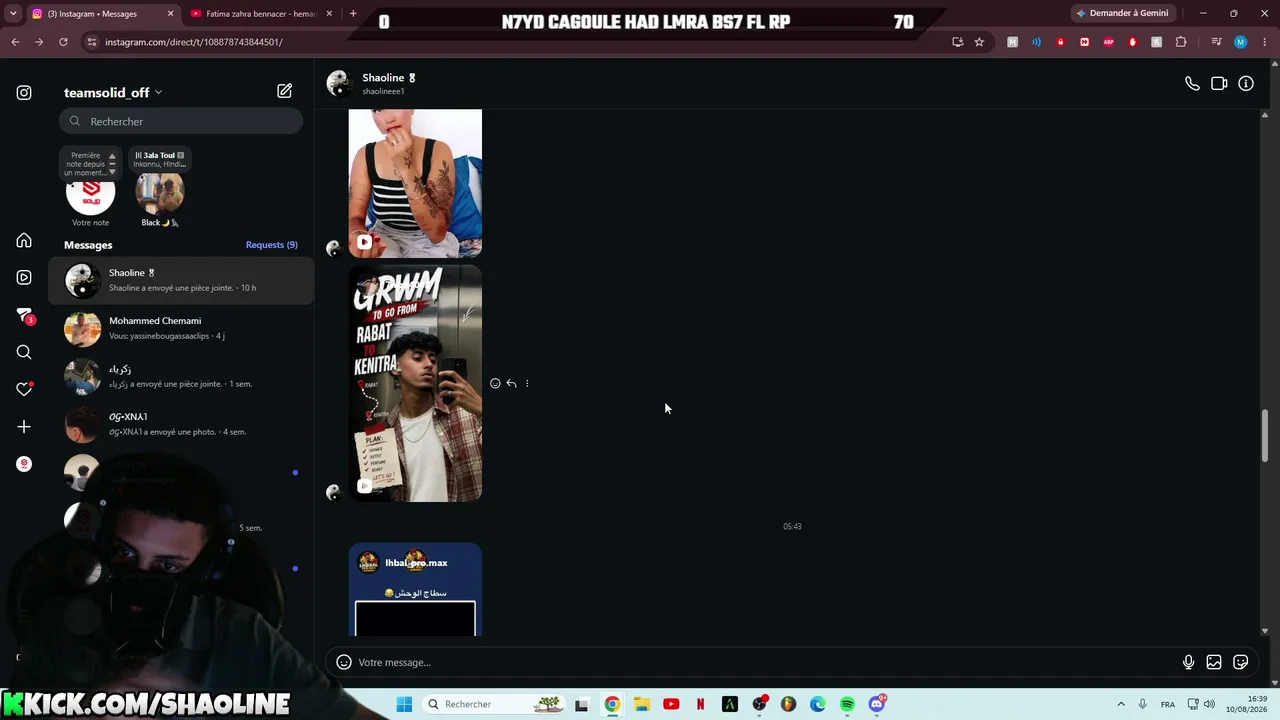Open emoji picker in message composer
This screenshot has height=720, width=1280.
344,662
